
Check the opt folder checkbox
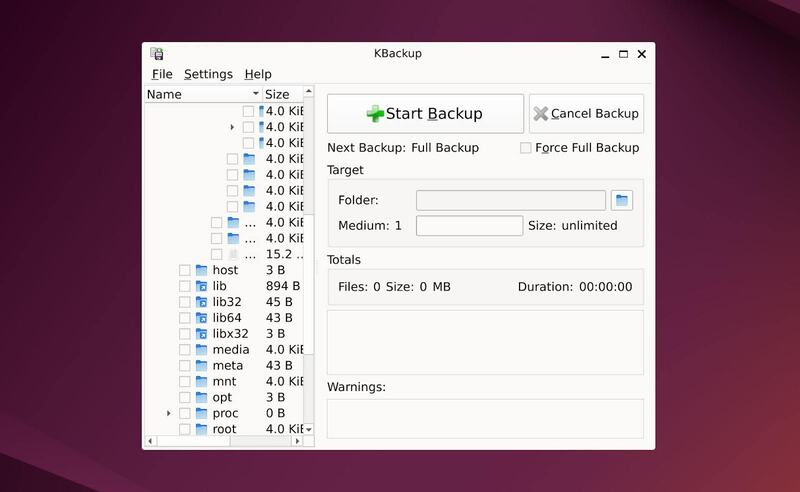click(185, 397)
